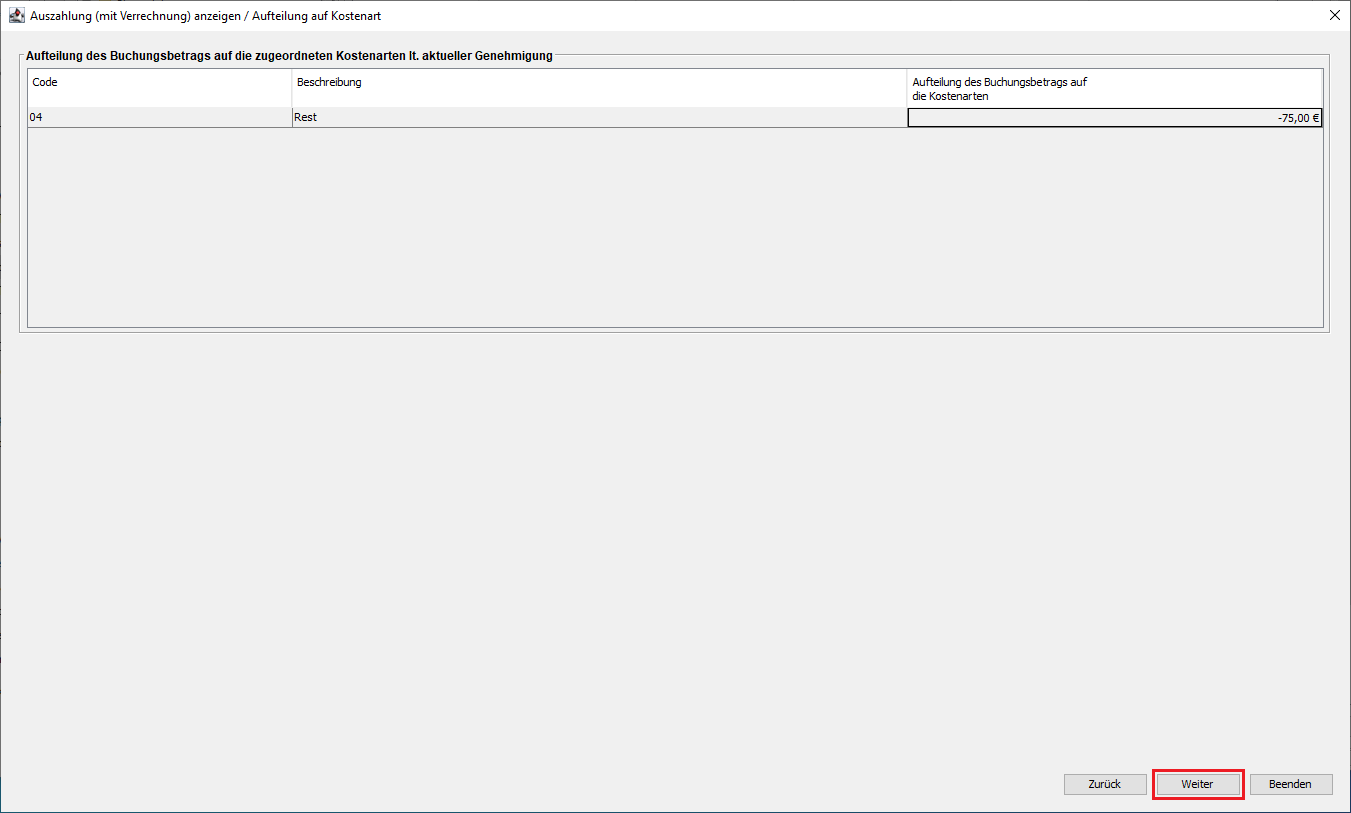
Task: Click empty title bar space right of the title
Action: 850,16
